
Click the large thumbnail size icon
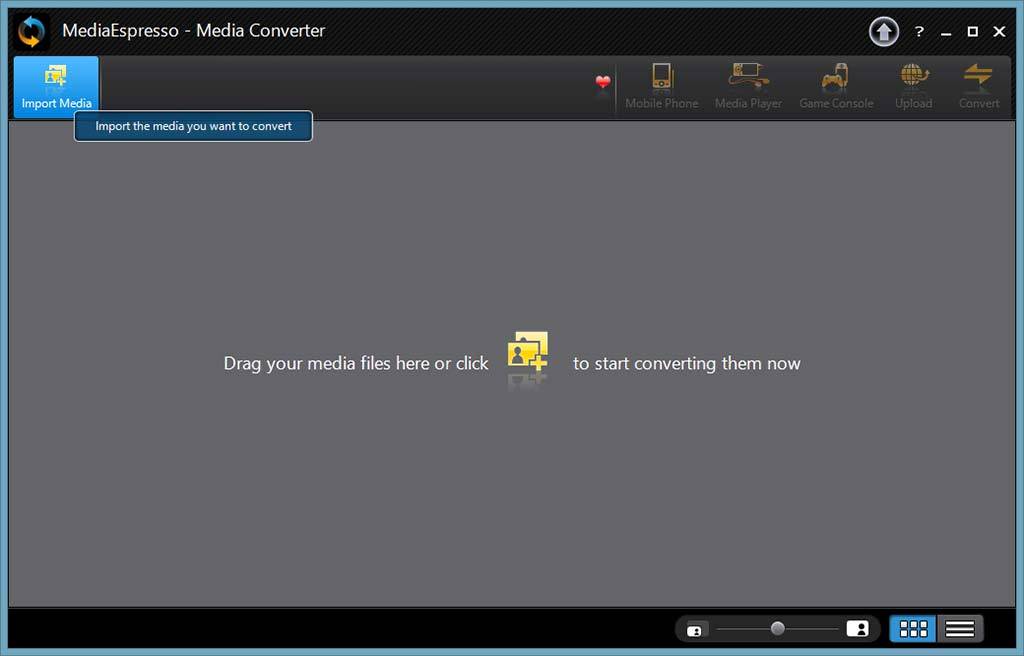[857, 629]
